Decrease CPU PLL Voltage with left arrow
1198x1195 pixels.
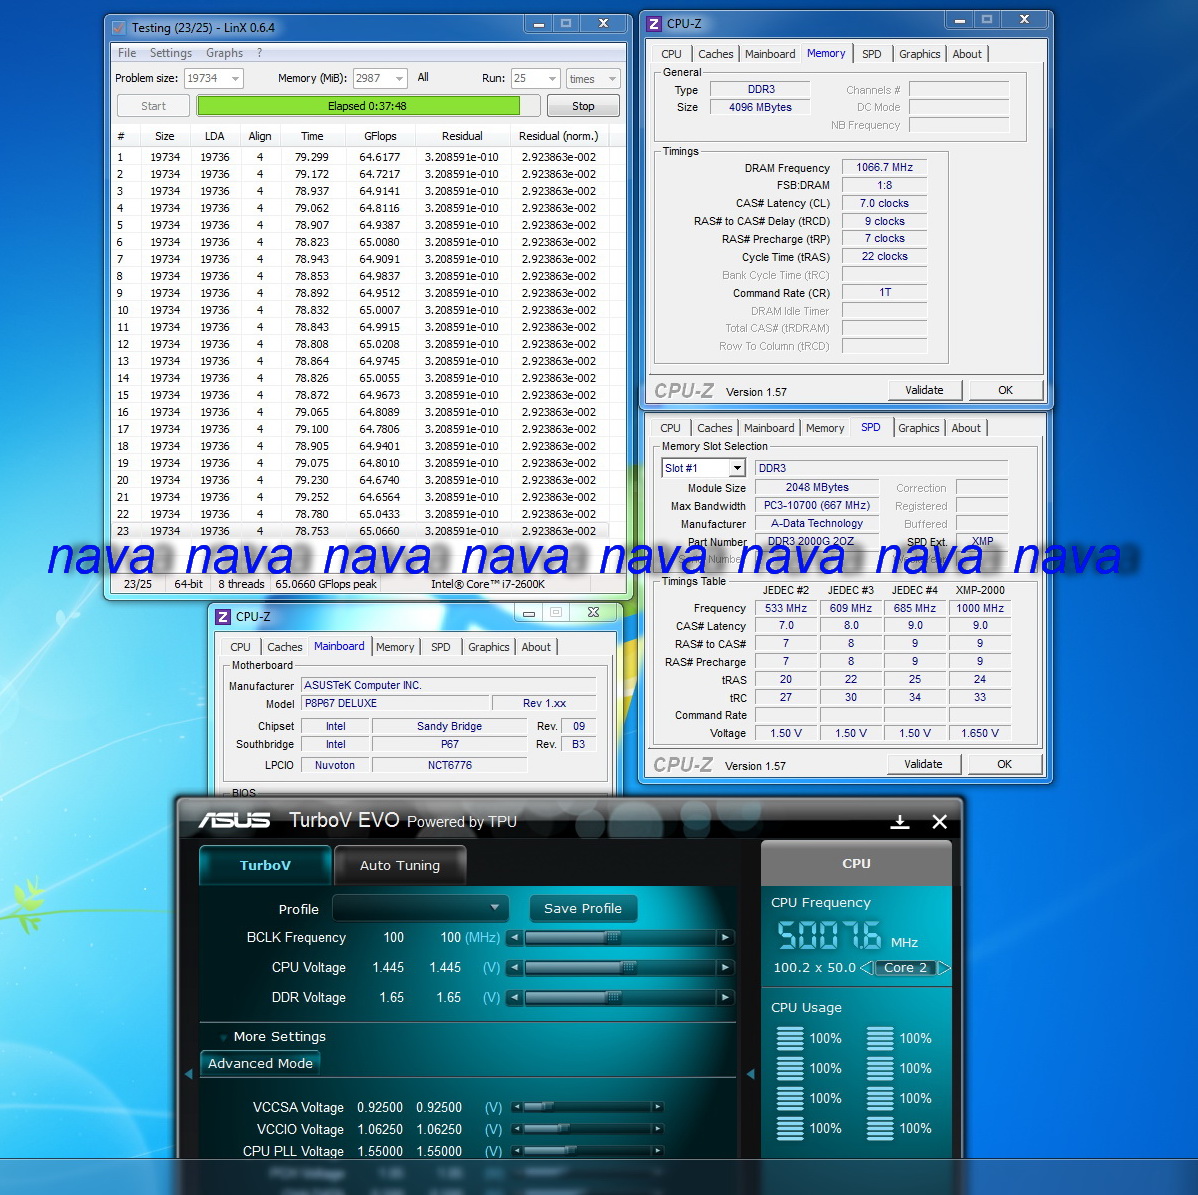pyautogui.click(x=517, y=1150)
